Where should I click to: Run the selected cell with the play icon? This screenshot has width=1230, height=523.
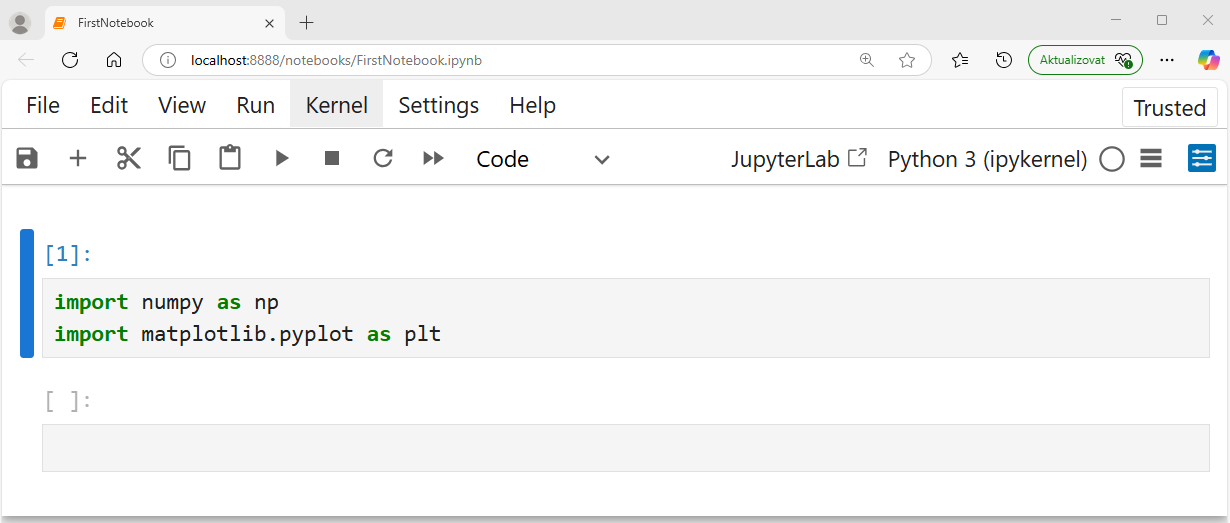[x=282, y=158]
